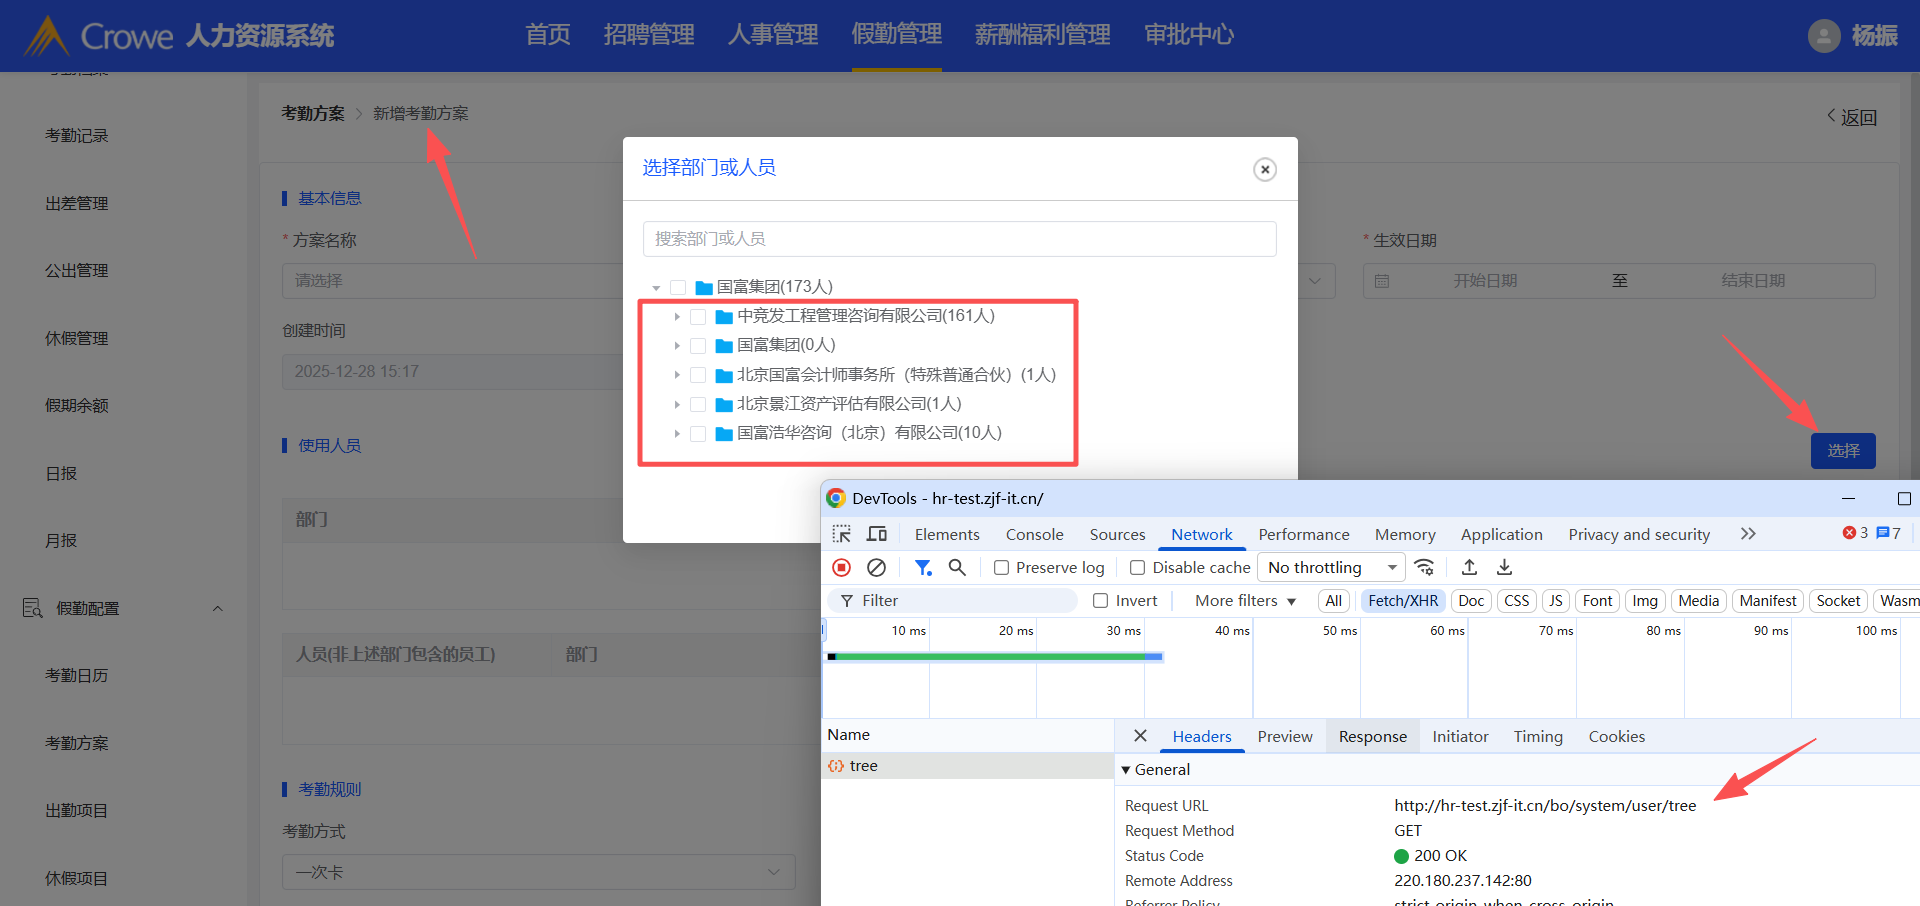The image size is (1920, 906).
Task: Click the blue 选择 button
Action: [1842, 451]
